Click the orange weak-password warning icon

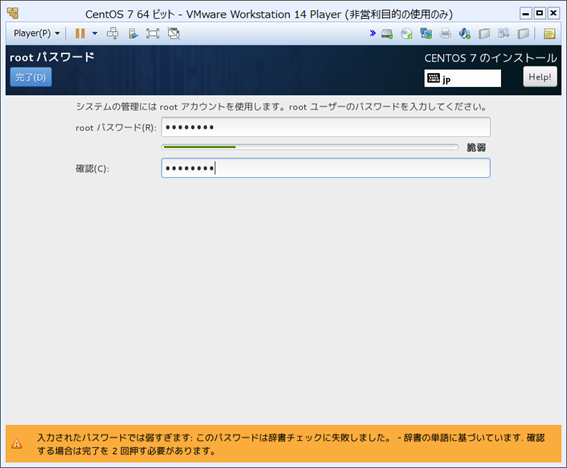point(17,444)
